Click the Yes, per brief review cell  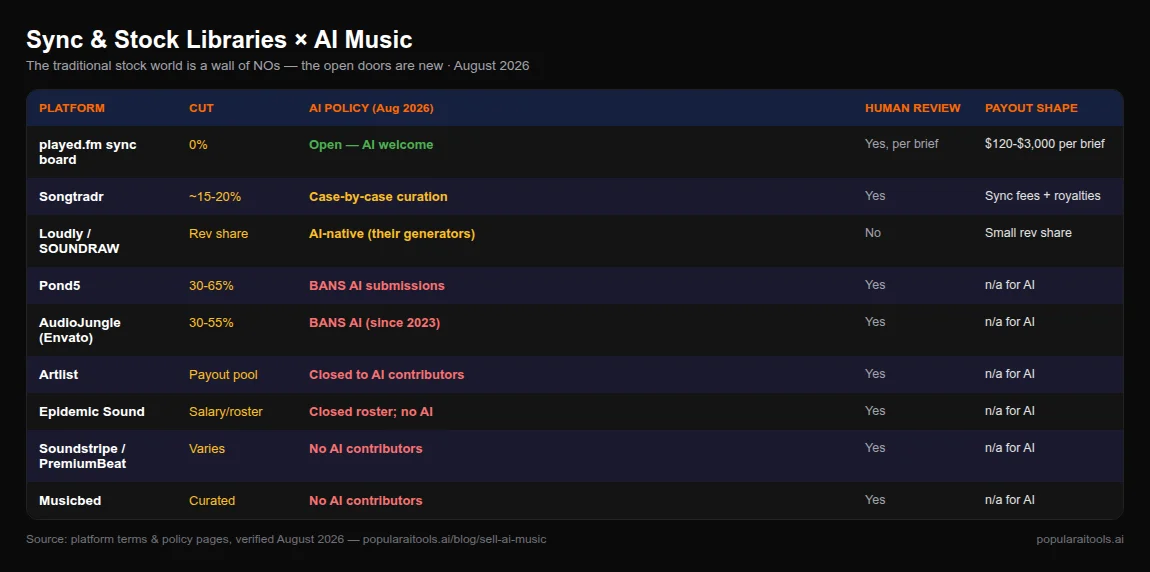pos(901,144)
